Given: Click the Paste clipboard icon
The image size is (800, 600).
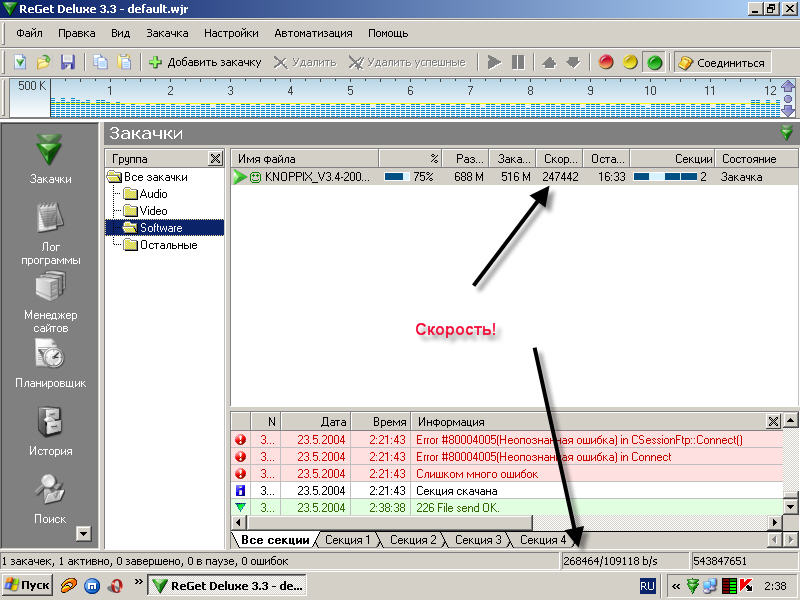Looking at the screenshot, I should 124,62.
